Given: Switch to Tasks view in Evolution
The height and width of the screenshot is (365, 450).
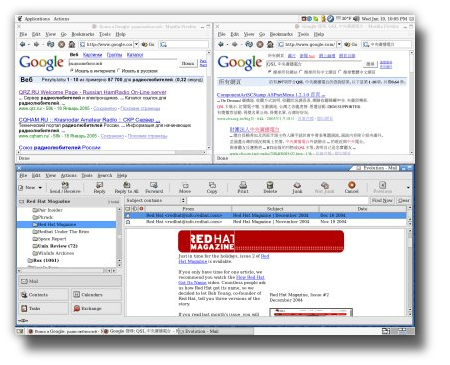Looking at the screenshot, I should pyautogui.click(x=44, y=308).
